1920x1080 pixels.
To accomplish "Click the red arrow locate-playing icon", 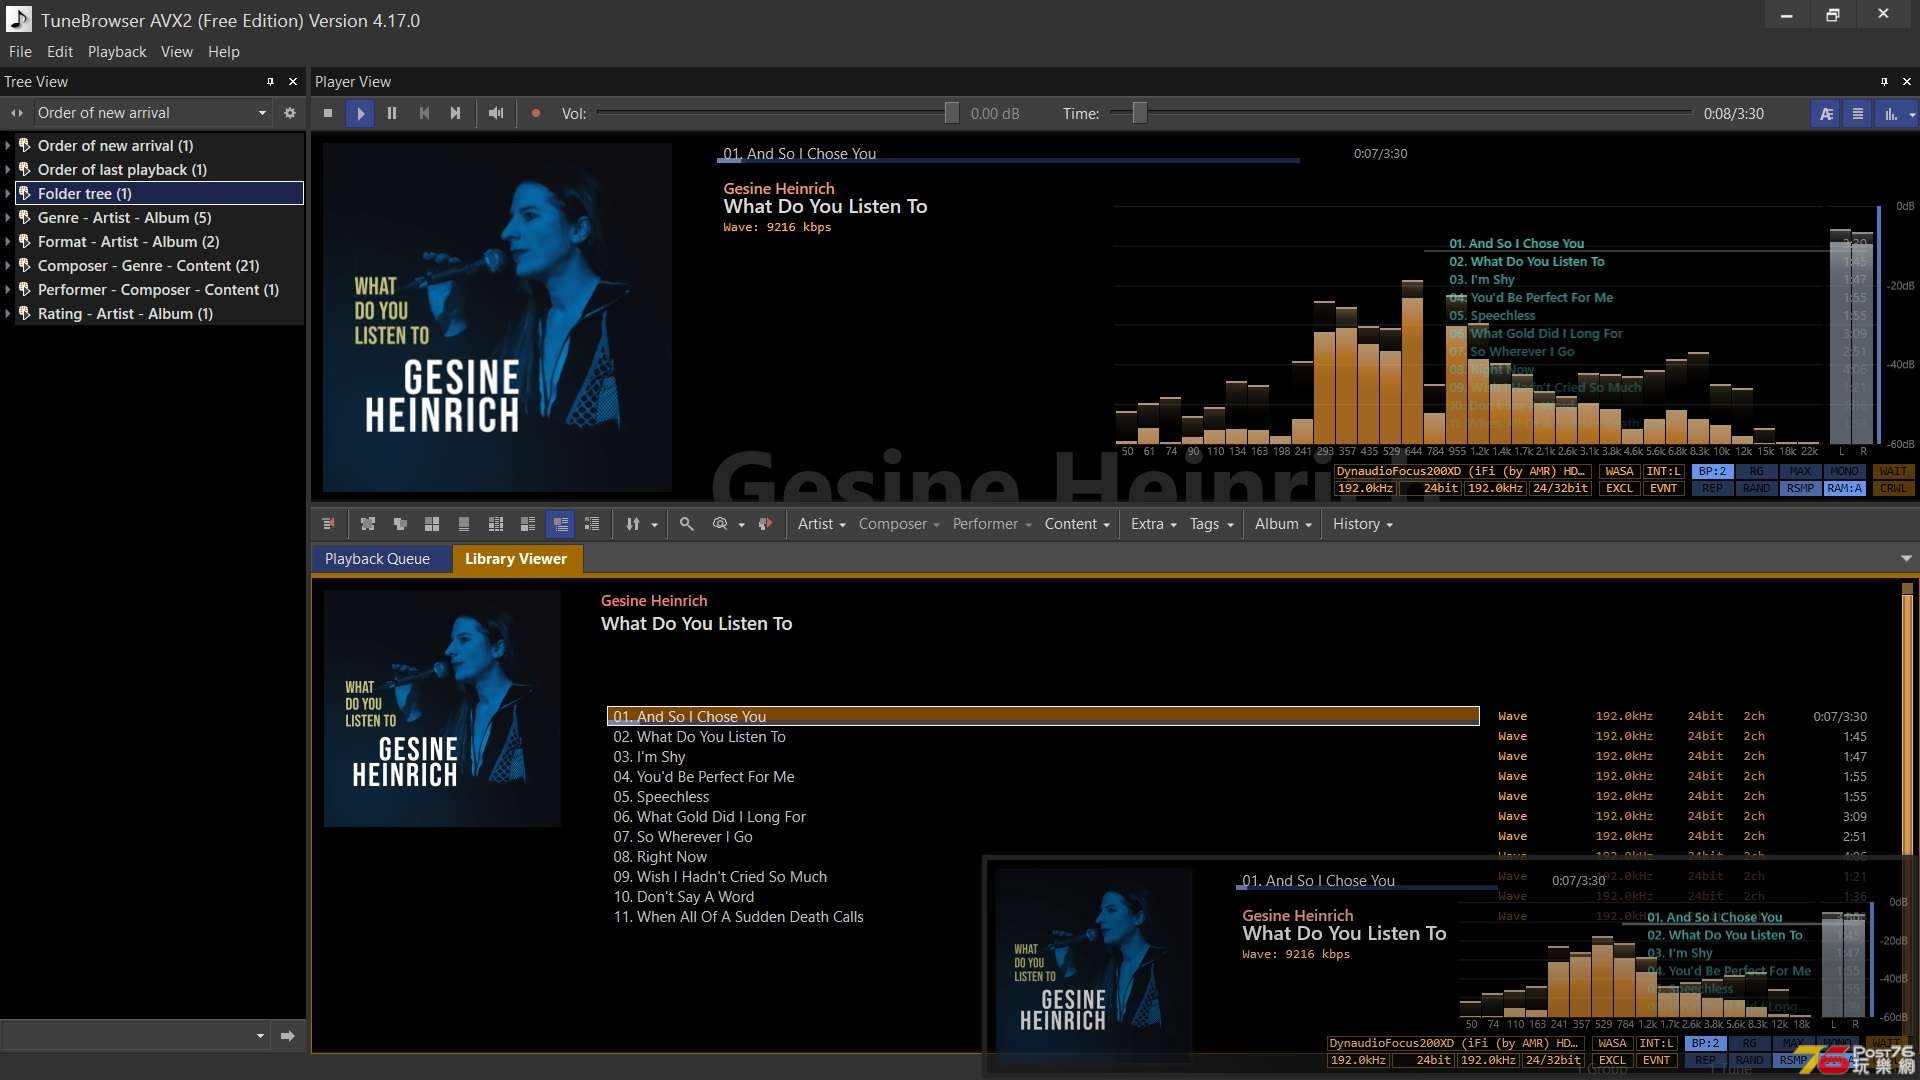I will point(765,524).
